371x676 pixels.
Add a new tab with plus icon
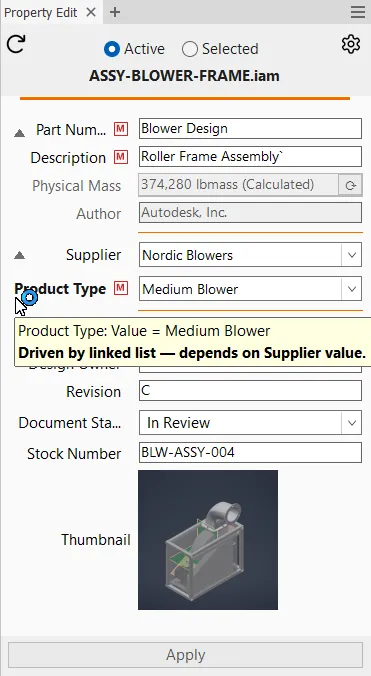pyautogui.click(x=115, y=12)
